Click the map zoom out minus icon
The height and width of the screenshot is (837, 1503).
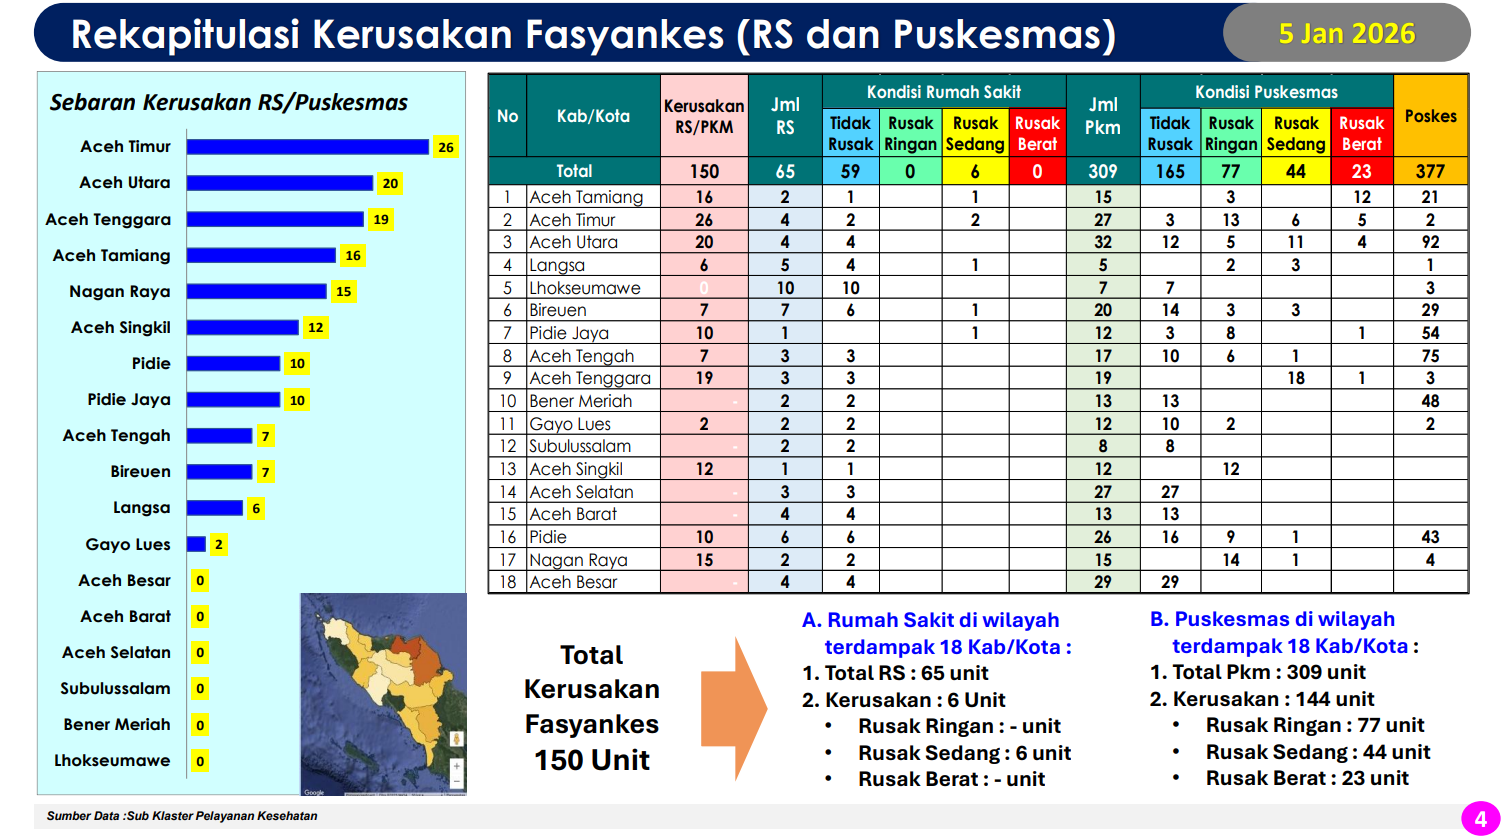coord(456,781)
